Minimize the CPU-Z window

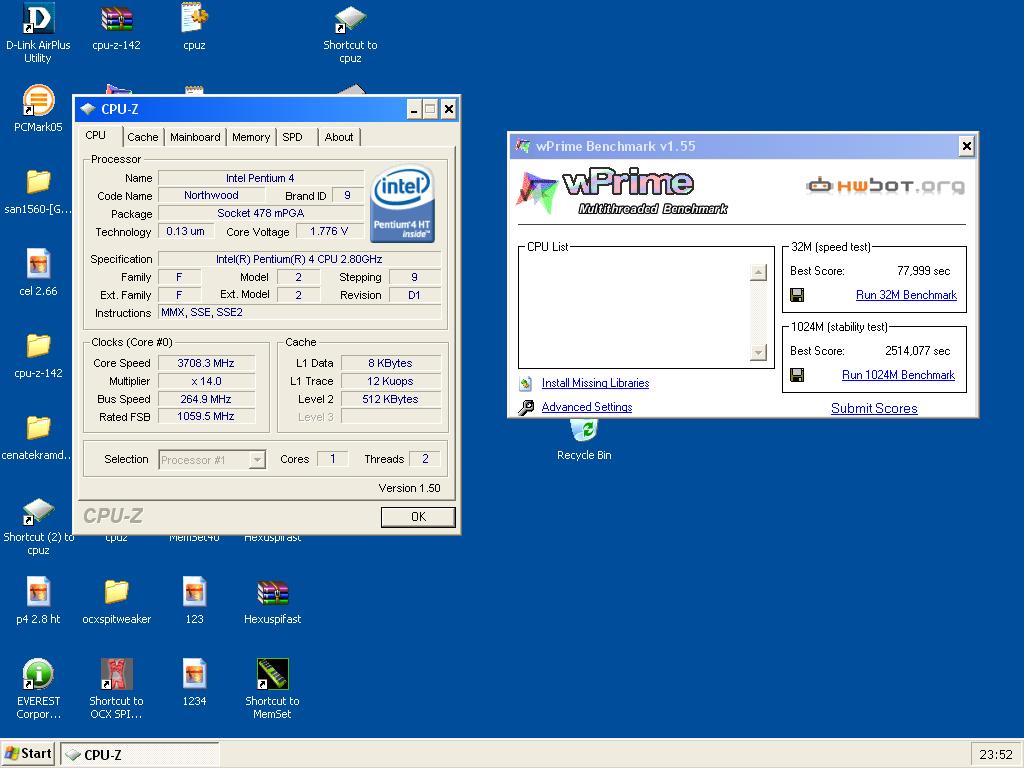point(414,109)
